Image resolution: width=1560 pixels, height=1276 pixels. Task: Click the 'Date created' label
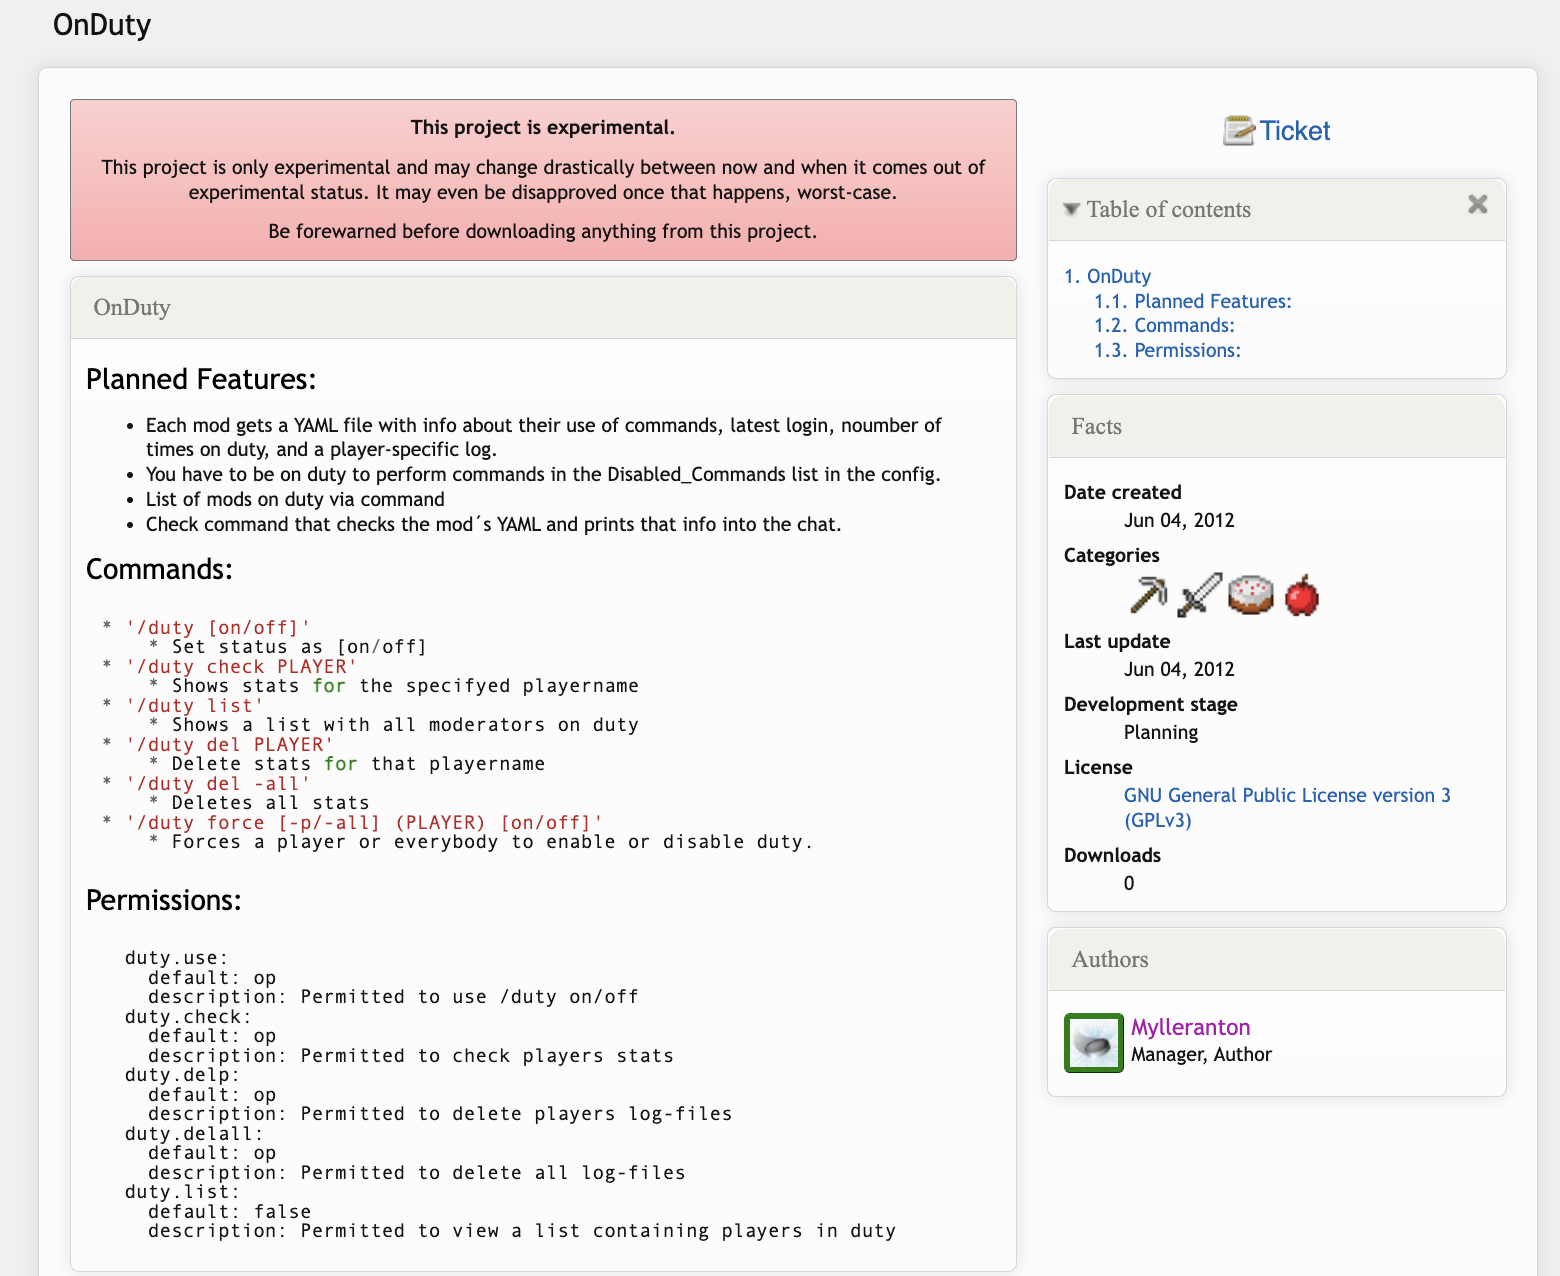pos(1123,492)
